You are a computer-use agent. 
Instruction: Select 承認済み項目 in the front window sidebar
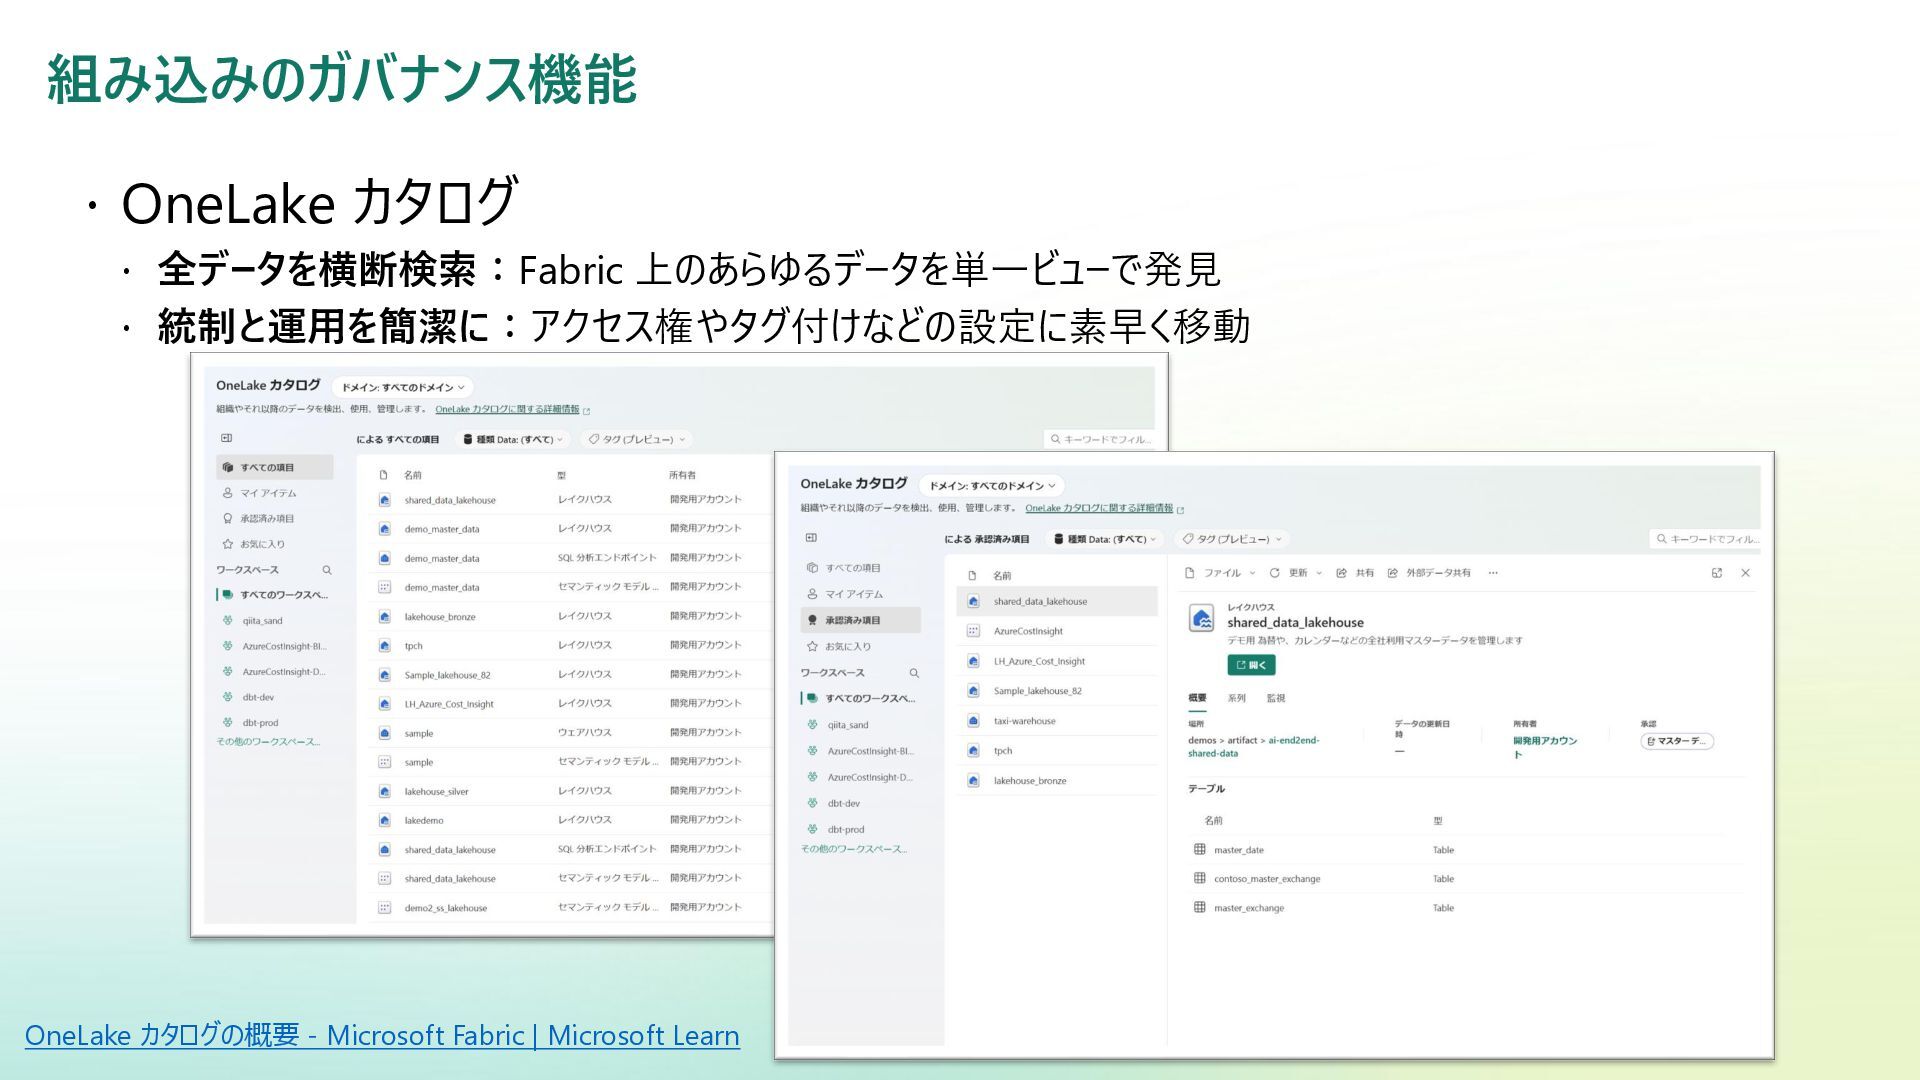pyautogui.click(x=861, y=620)
